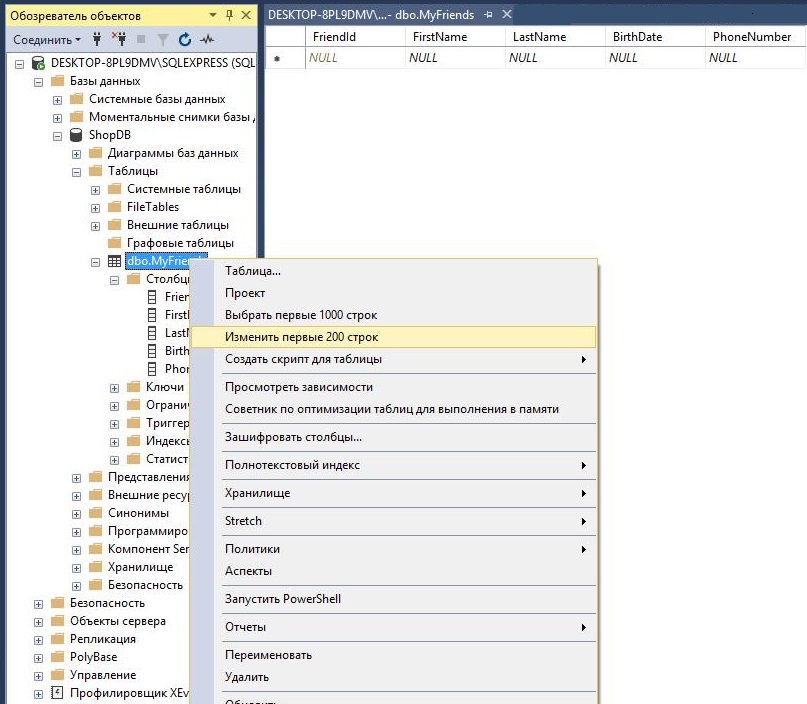
Task: Collapse the ShopDB database node
Action: pos(58,135)
